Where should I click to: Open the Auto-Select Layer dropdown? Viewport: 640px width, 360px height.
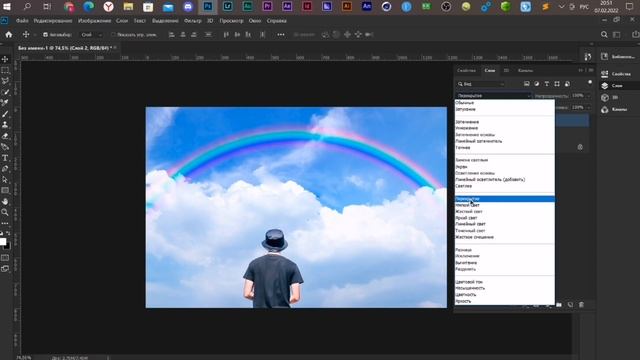point(91,35)
